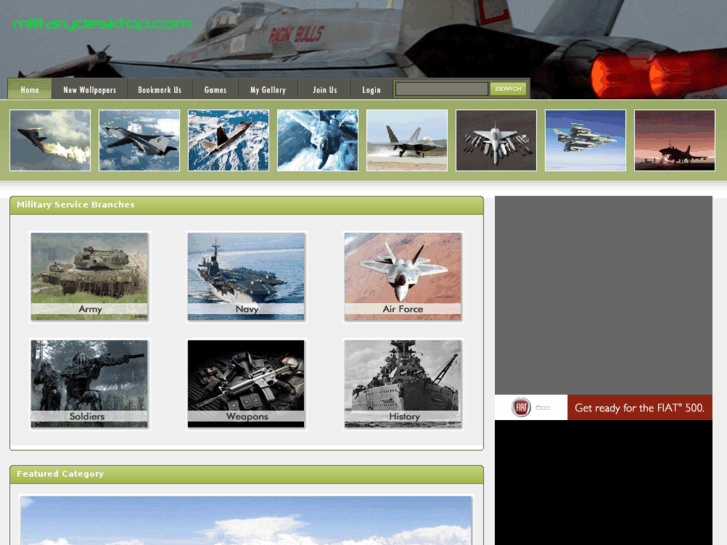
Task: Open thumbnail of fighter taking off on runway
Action: pyautogui.click(x=407, y=140)
